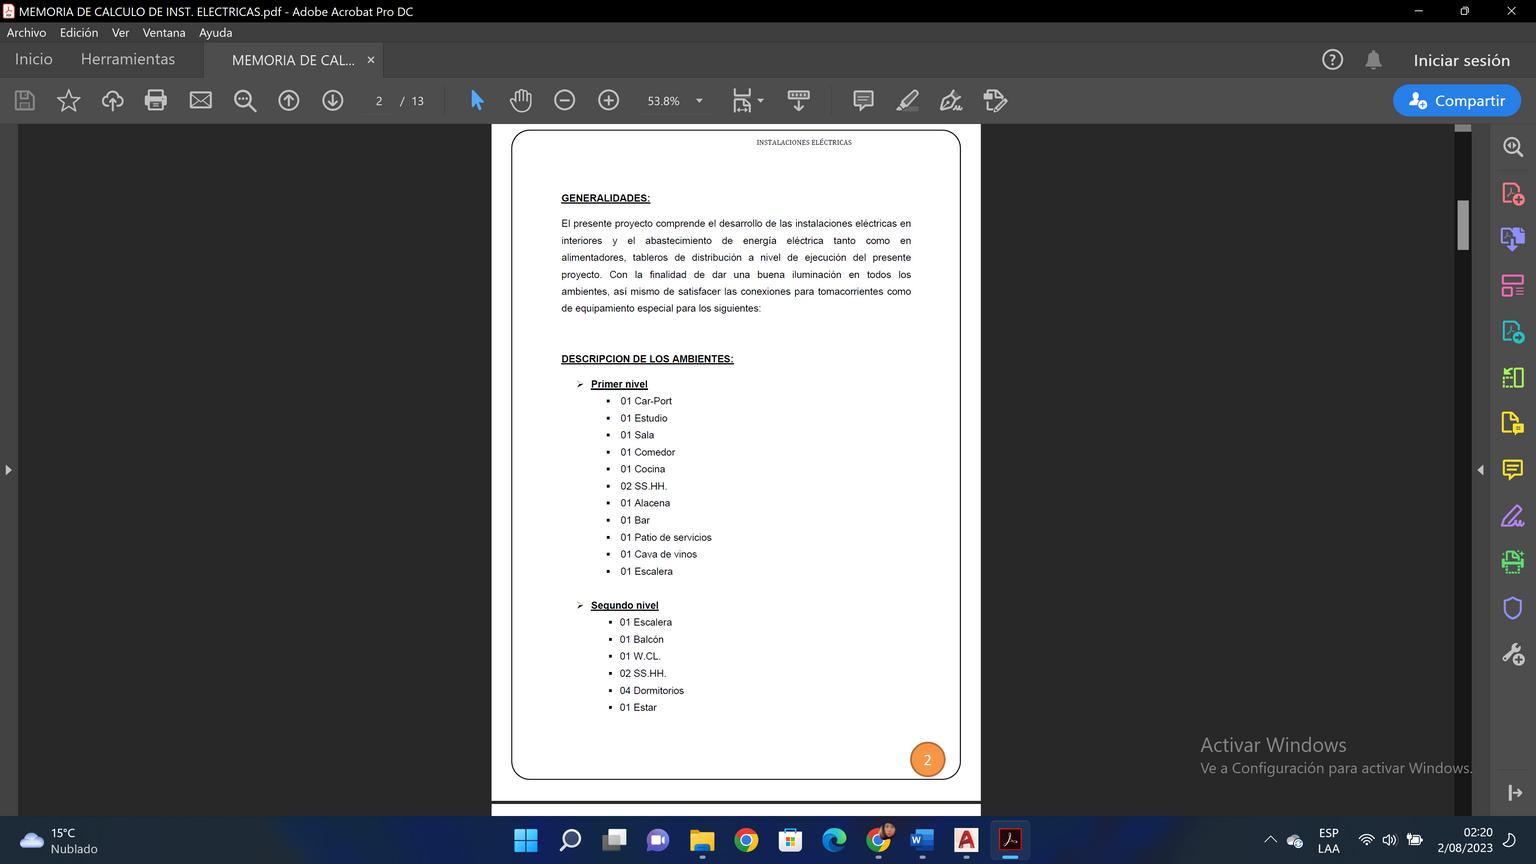Viewport: 1536px width, 864px height.
Task: Activate the hand pan tool
Action: click(x=521, y=100)
